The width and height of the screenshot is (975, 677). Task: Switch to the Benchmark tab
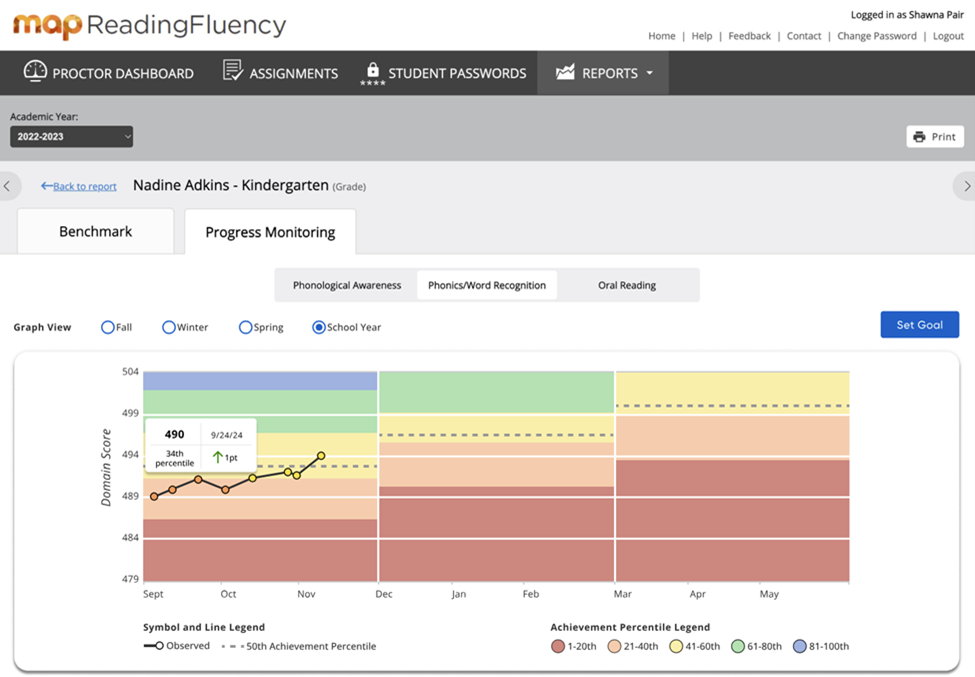(96, 231)
